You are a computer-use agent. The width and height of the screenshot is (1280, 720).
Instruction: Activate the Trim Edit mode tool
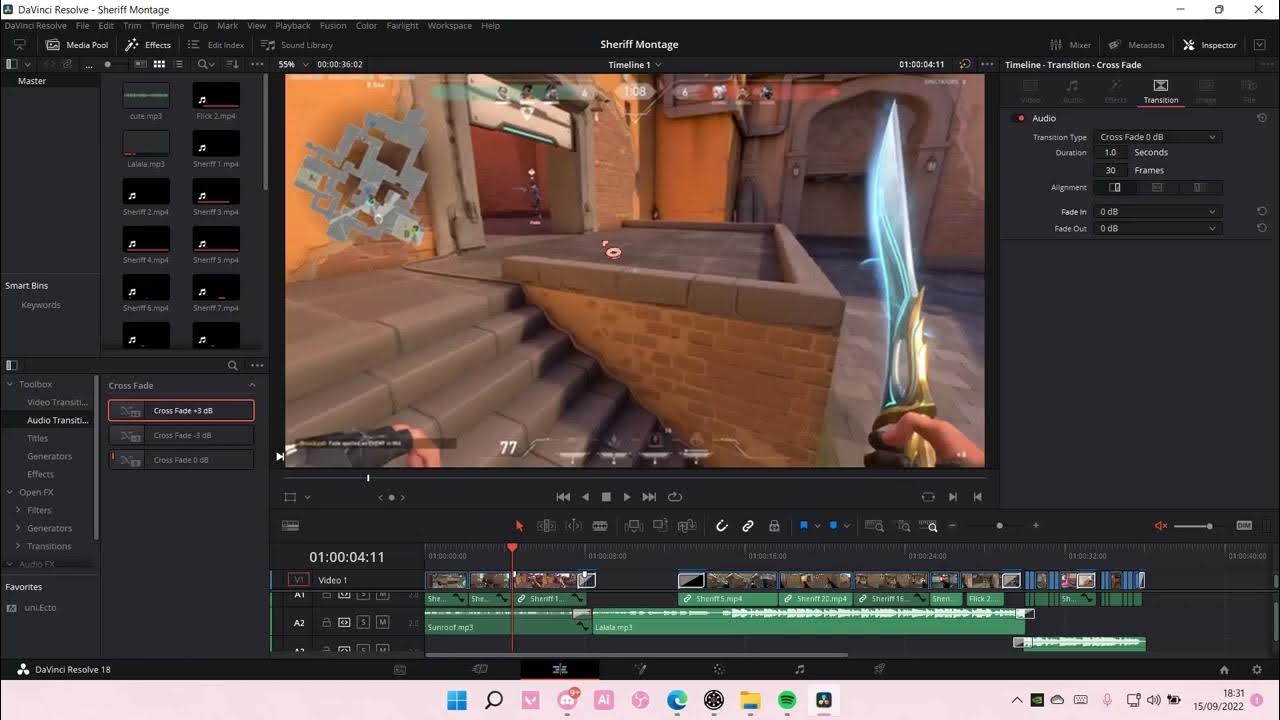pyautogui.click(x=546, y=526)
